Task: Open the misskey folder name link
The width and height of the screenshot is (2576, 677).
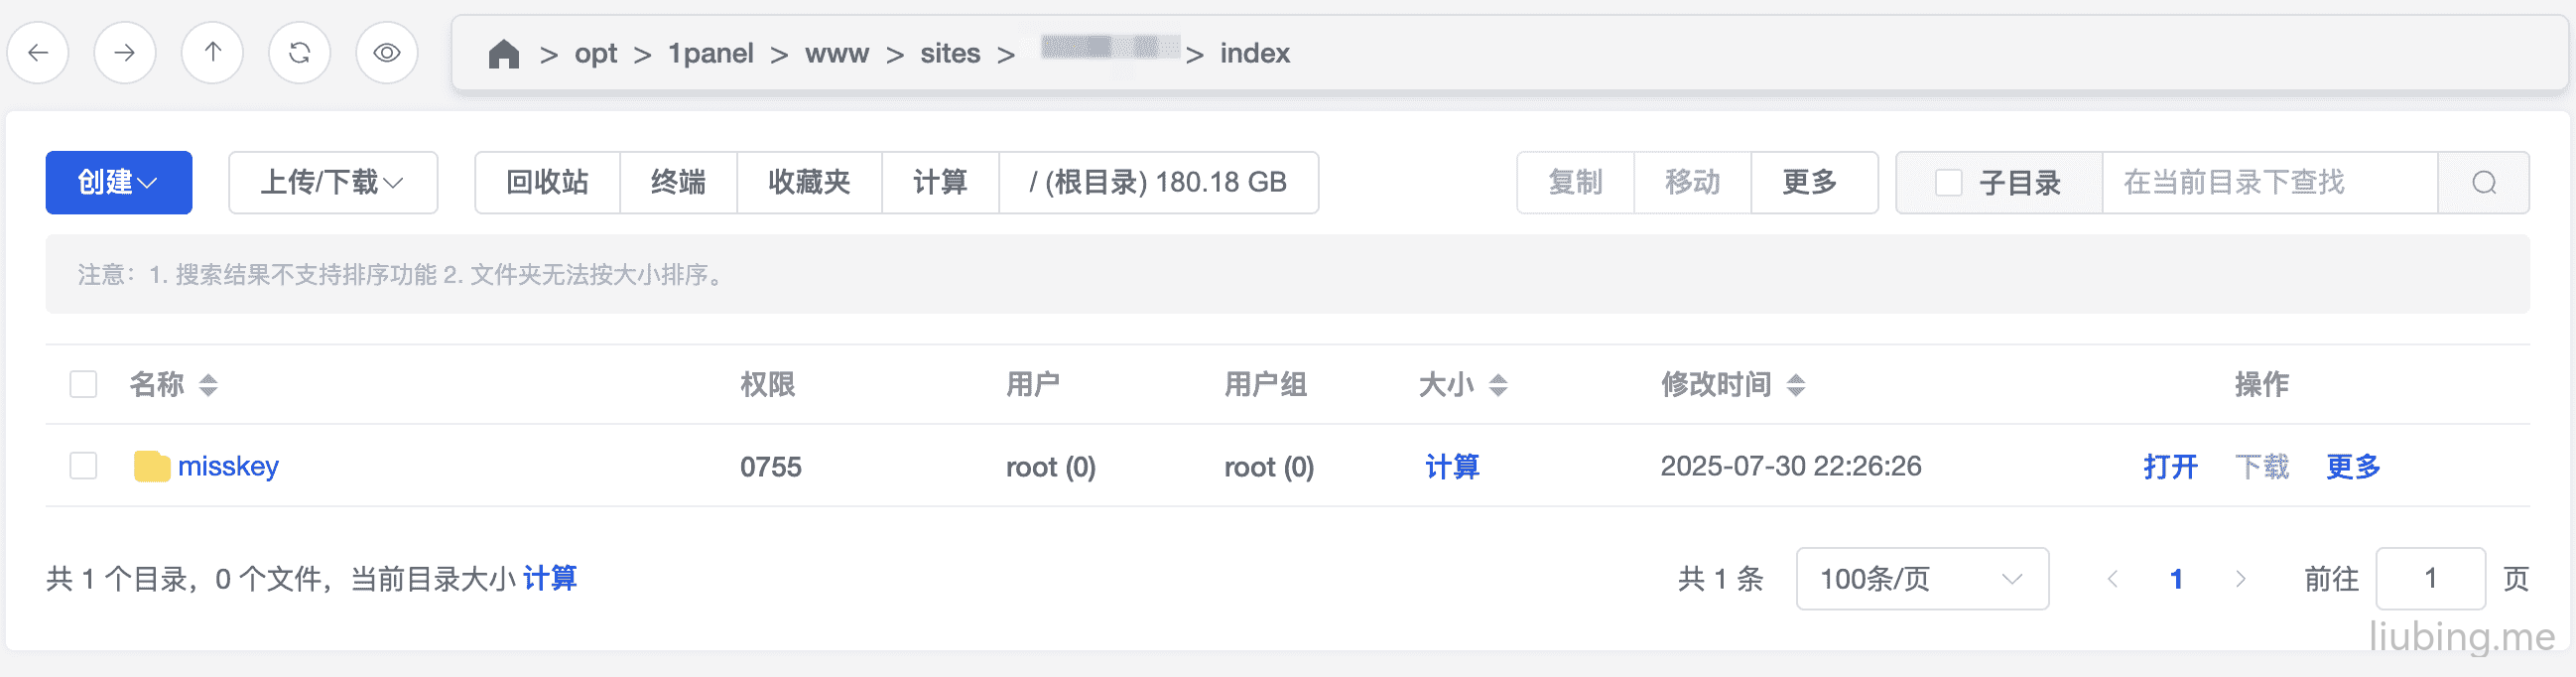Action: coord(228,467)
